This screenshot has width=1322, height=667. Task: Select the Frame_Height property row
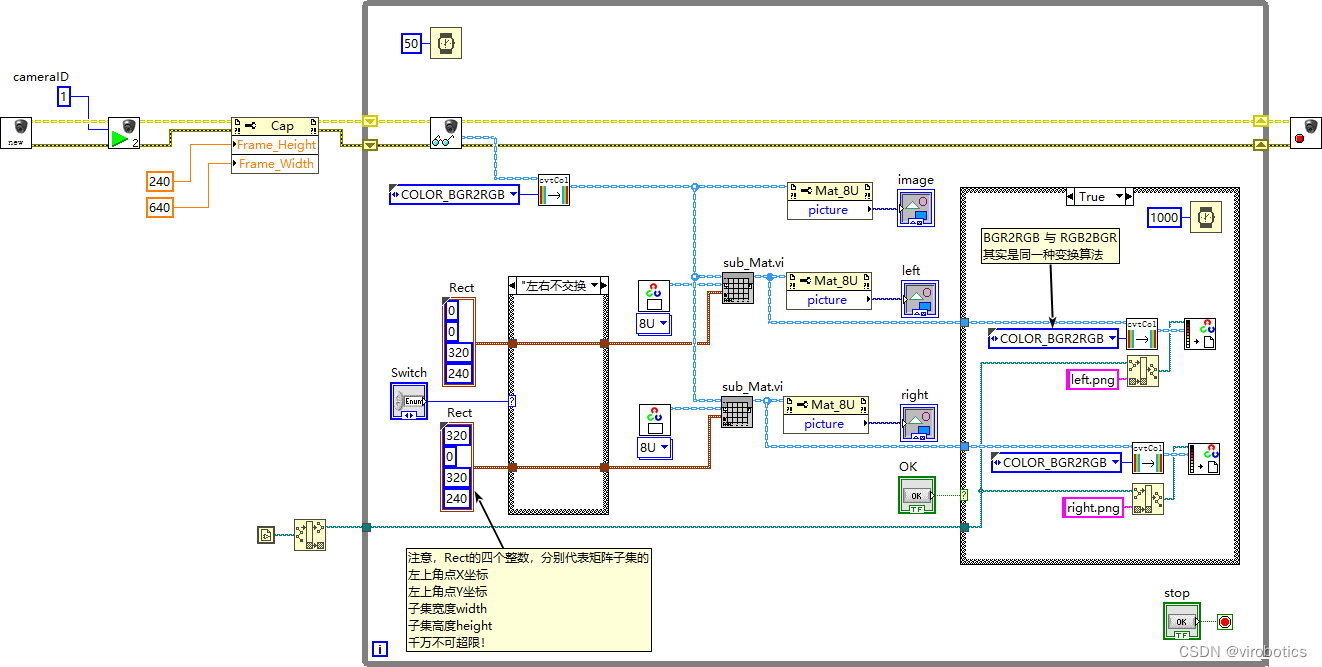click(x=275, y=145)
